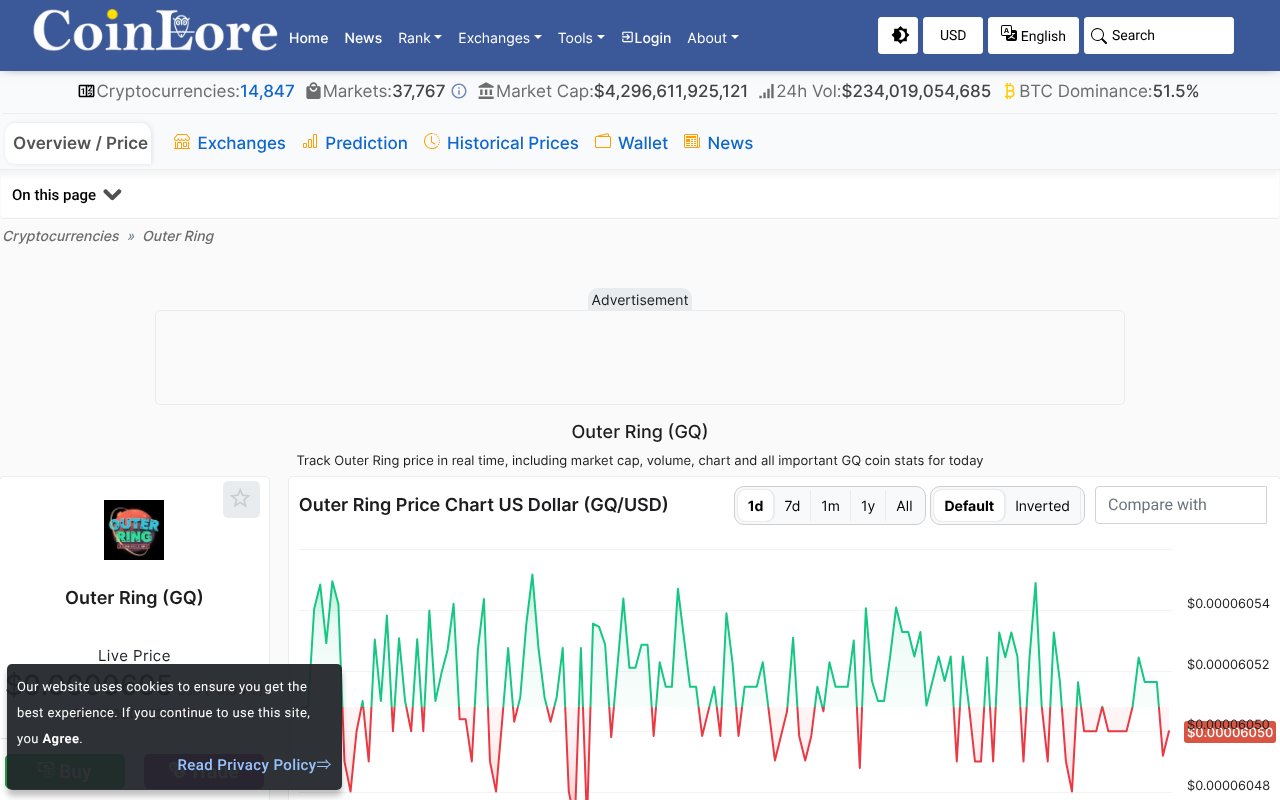Image resolution: width=1280 pixels, height=800 pixels.
Task: Open the News page from the navbar
Action: coord(363,38)
